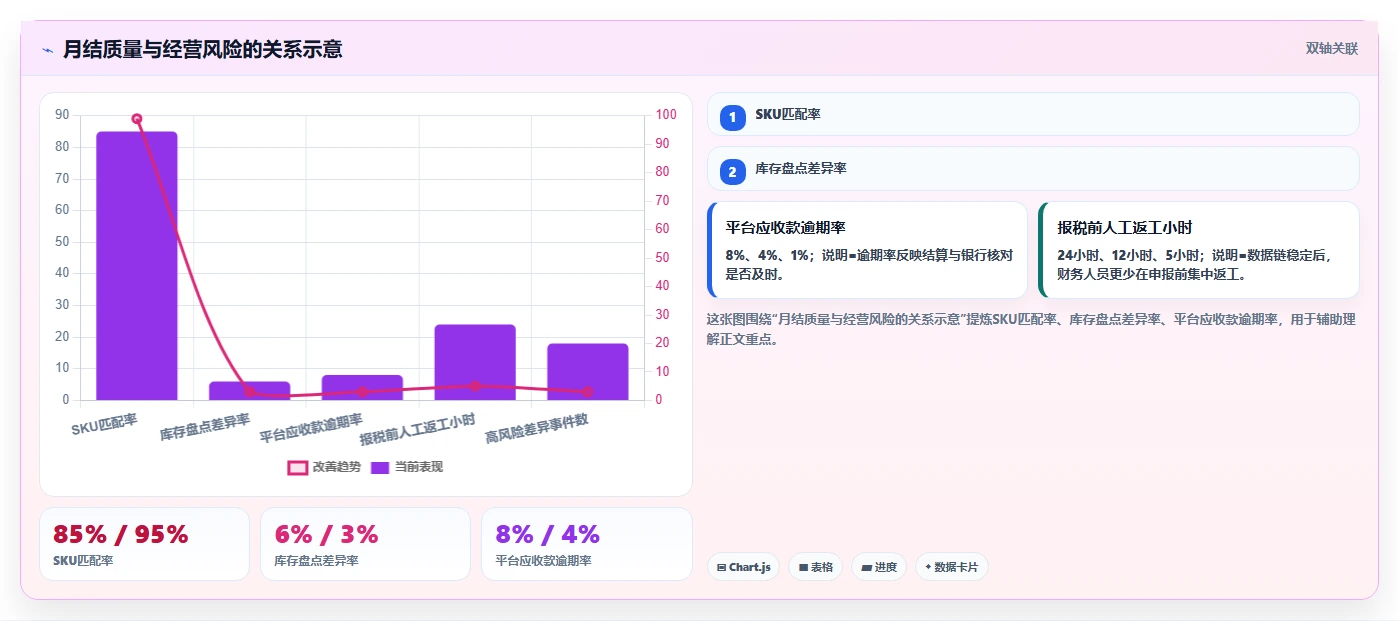Select the 平台应收款逾期率 bar in chart
Screen dimensions: 1399x621
click(x=362, y=387)
